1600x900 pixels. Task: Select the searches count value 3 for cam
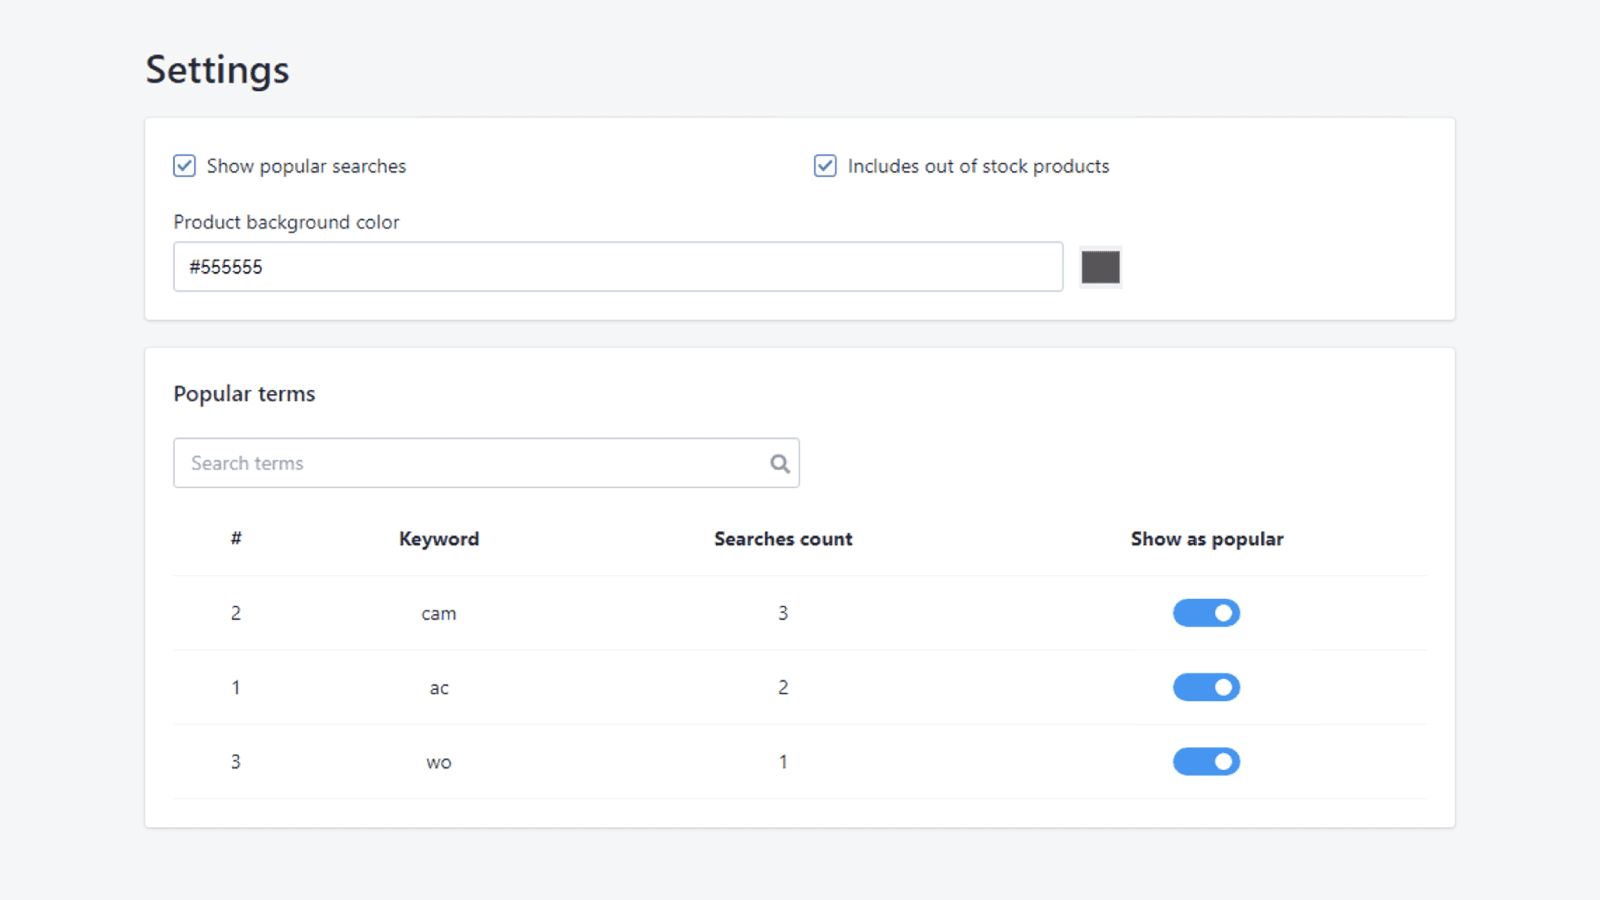pos(783,613)
